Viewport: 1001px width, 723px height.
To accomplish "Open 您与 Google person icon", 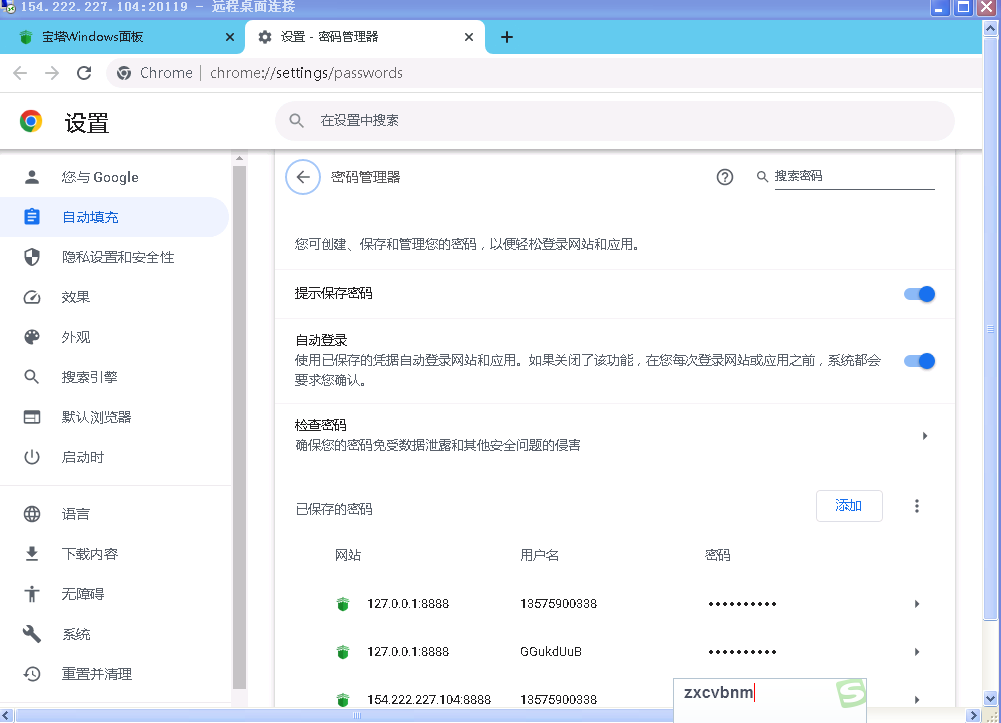I will click(32, 177).
